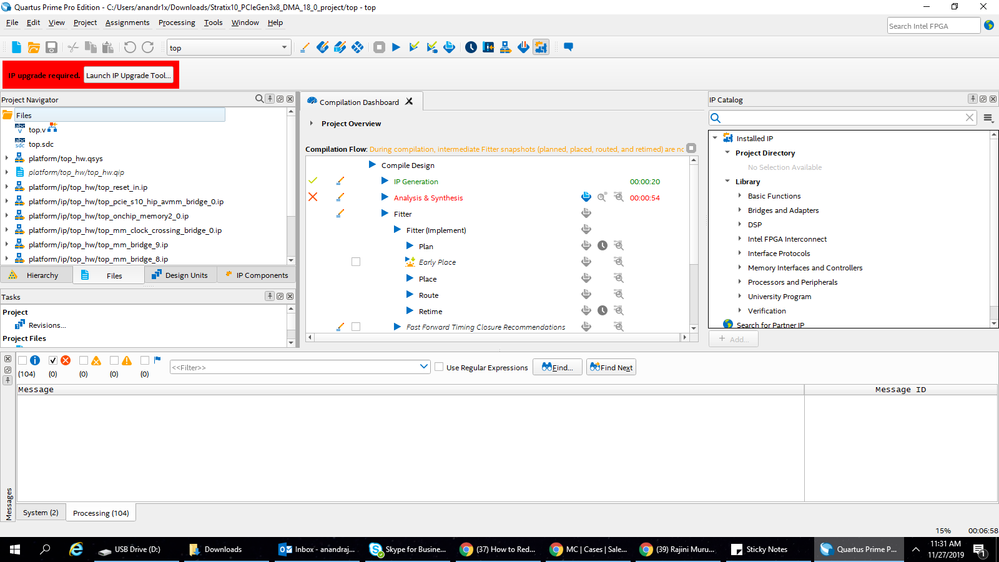Enable the Early Place checkbox
Image resolution: width=999 pixels, height=562 pixels.
[355, 262]
